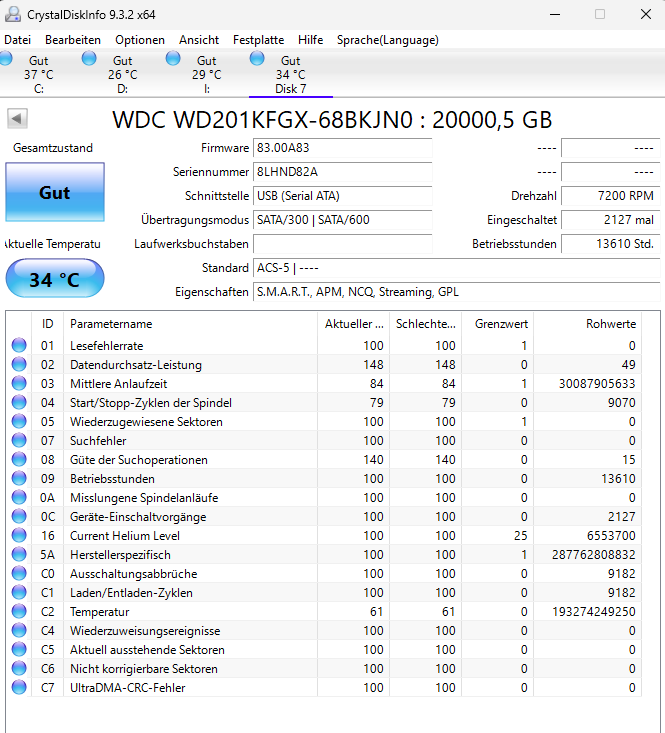Click status orb for Güte der Suchoperationen
This screenshot has height=733, width=665.
pyautogui.click(x=19, y=460)
